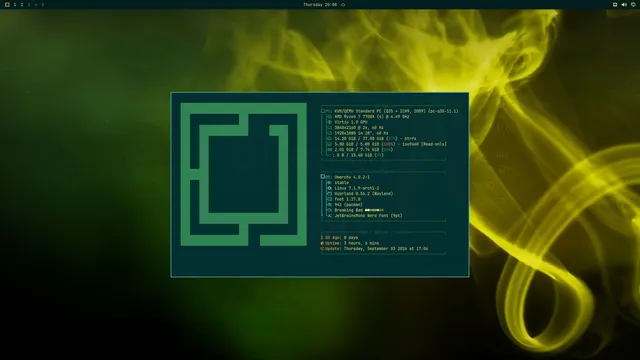Screen dimensions: 640x360
Task: Click the icon beside Uptime
Action: pyautogui.click(x=322, y=243)
